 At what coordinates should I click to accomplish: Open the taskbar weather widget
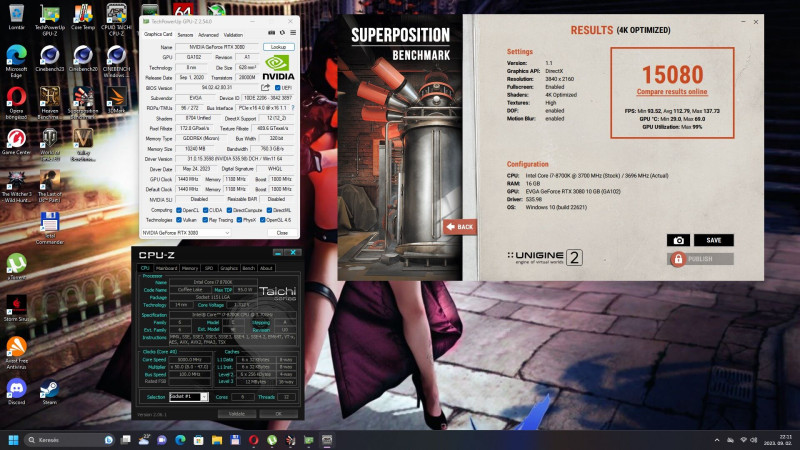pos(144,440)
